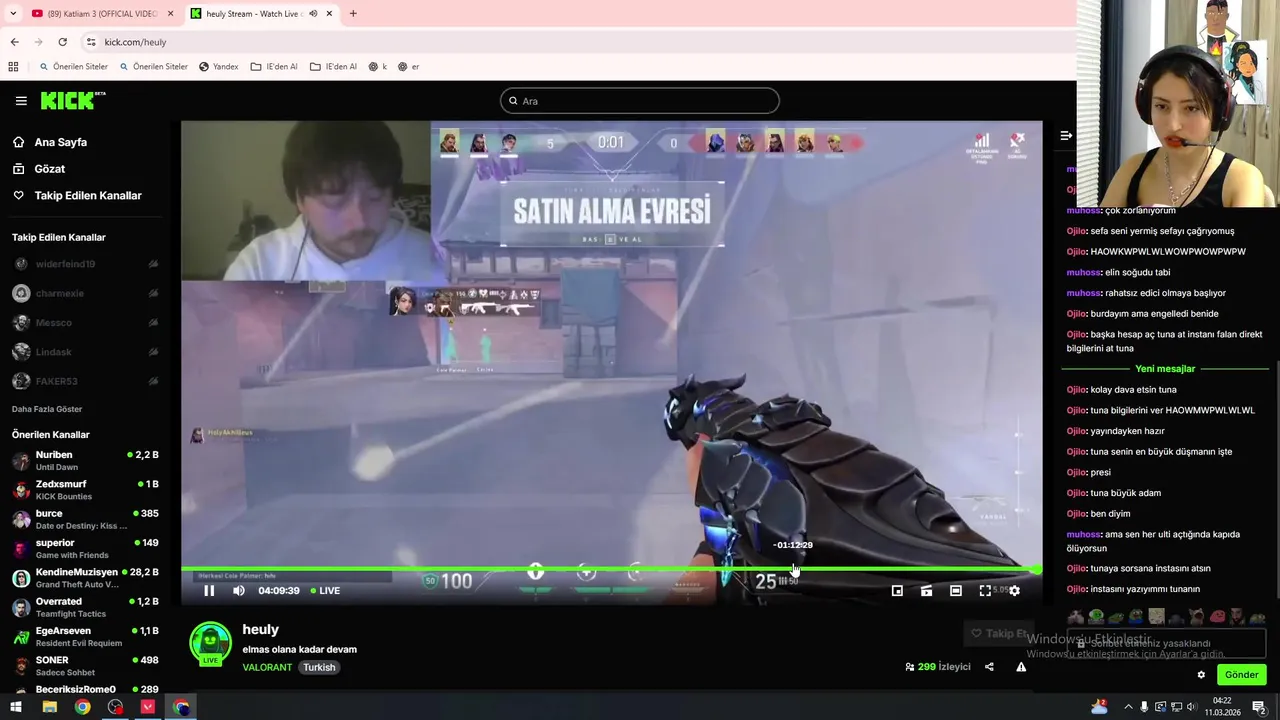Open followed channel FAKER53
This screenshot has height=720, width=1280.
click(x=85, y=381)
